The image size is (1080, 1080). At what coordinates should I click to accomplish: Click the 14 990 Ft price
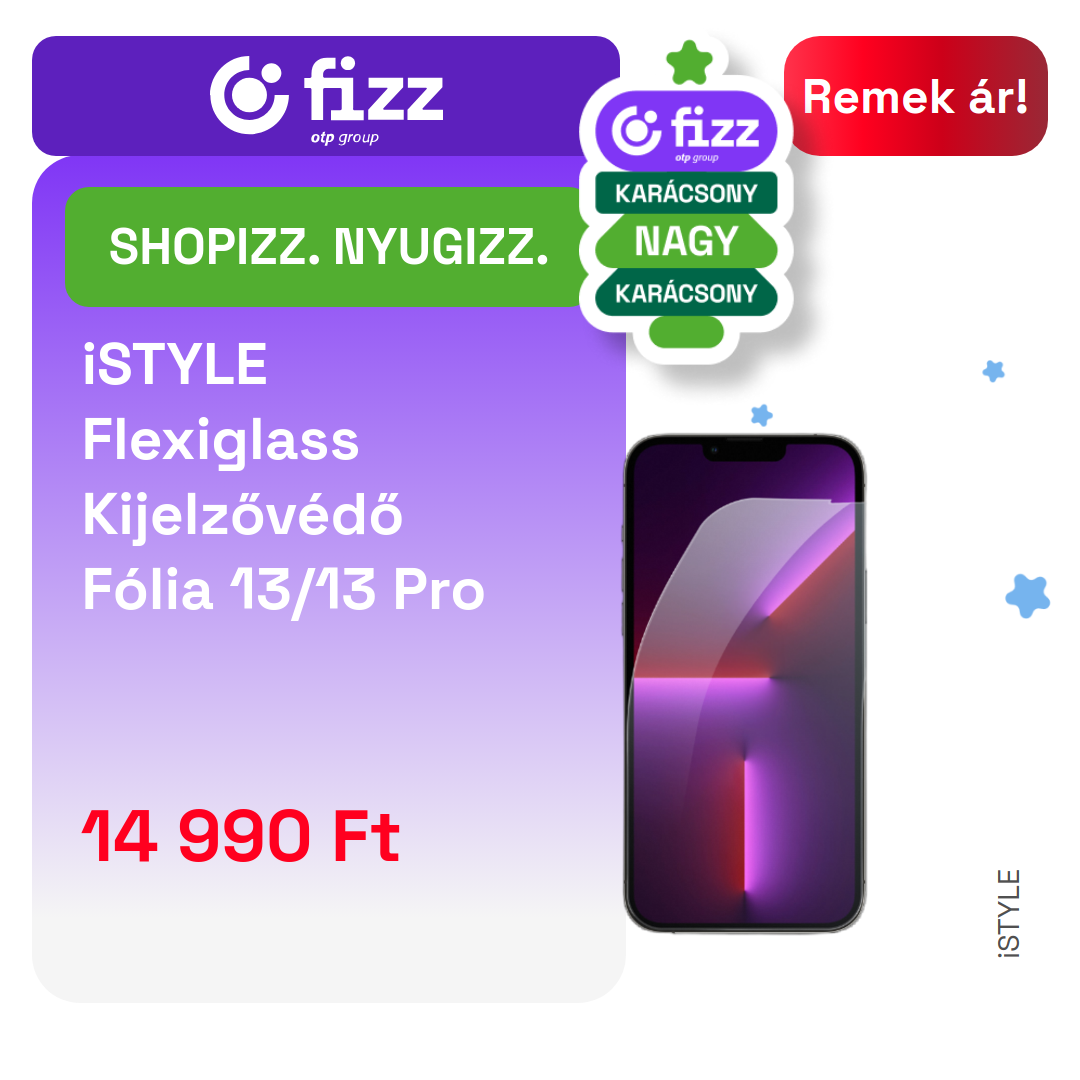[x=240, y=837]
